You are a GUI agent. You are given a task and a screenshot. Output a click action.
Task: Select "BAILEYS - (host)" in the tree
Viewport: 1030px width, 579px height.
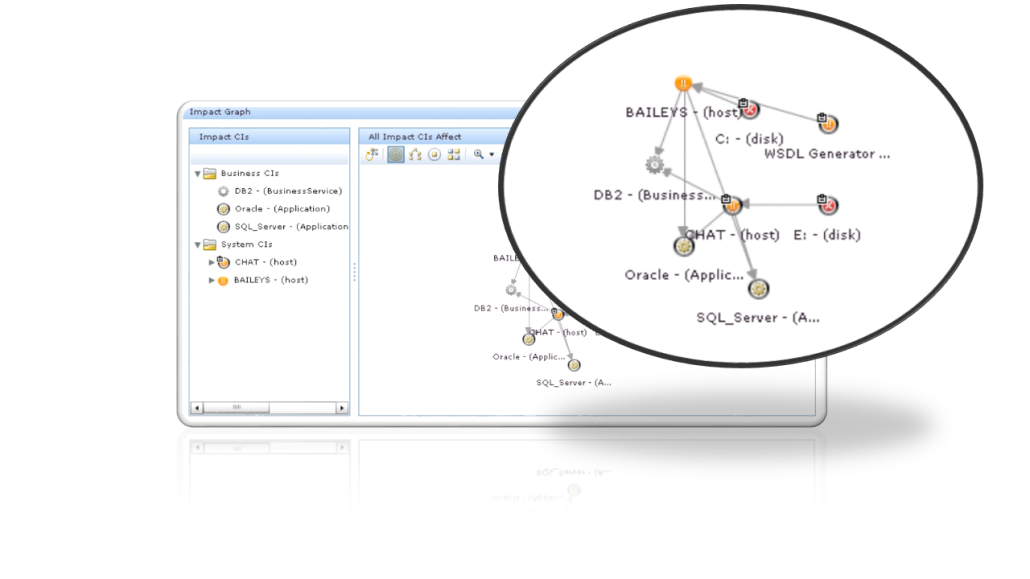pyautogui.click(x=271, y=280)
